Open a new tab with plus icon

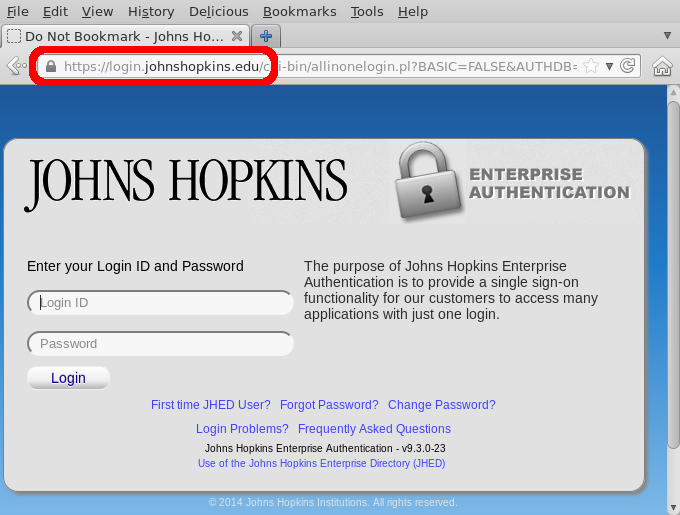266,36
